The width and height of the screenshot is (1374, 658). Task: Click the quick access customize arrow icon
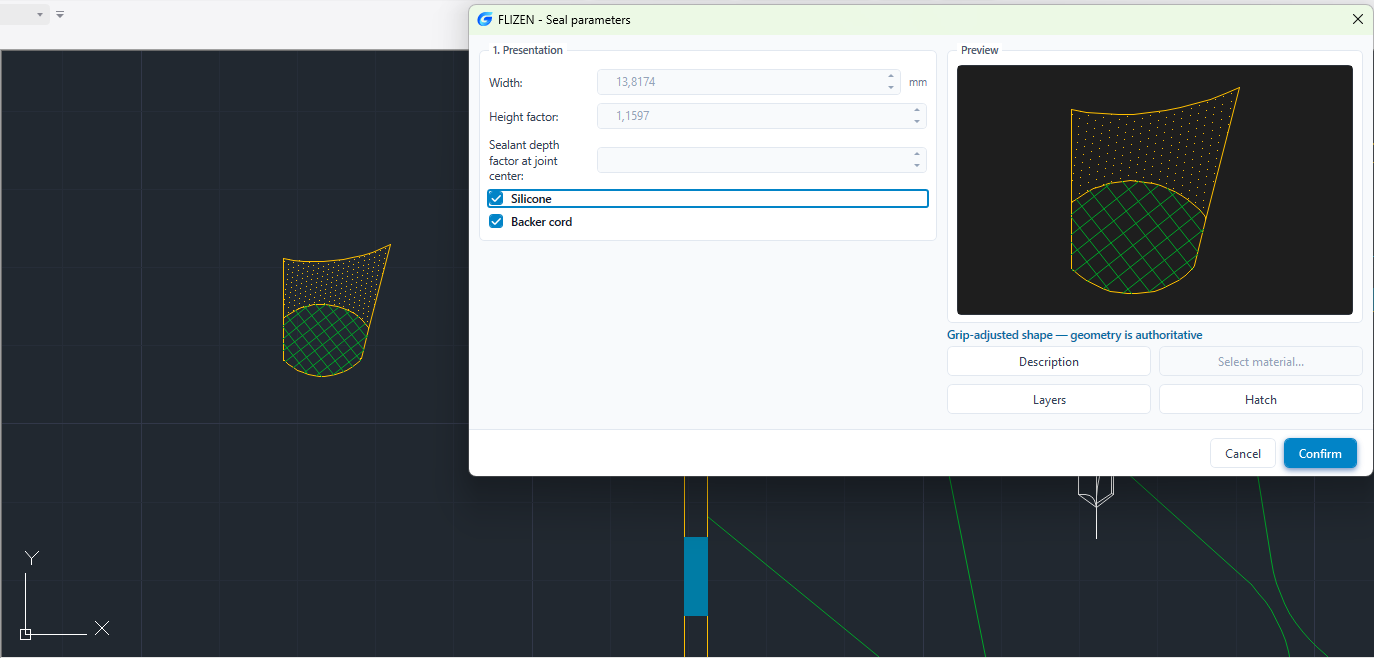(x=60, y=15)
